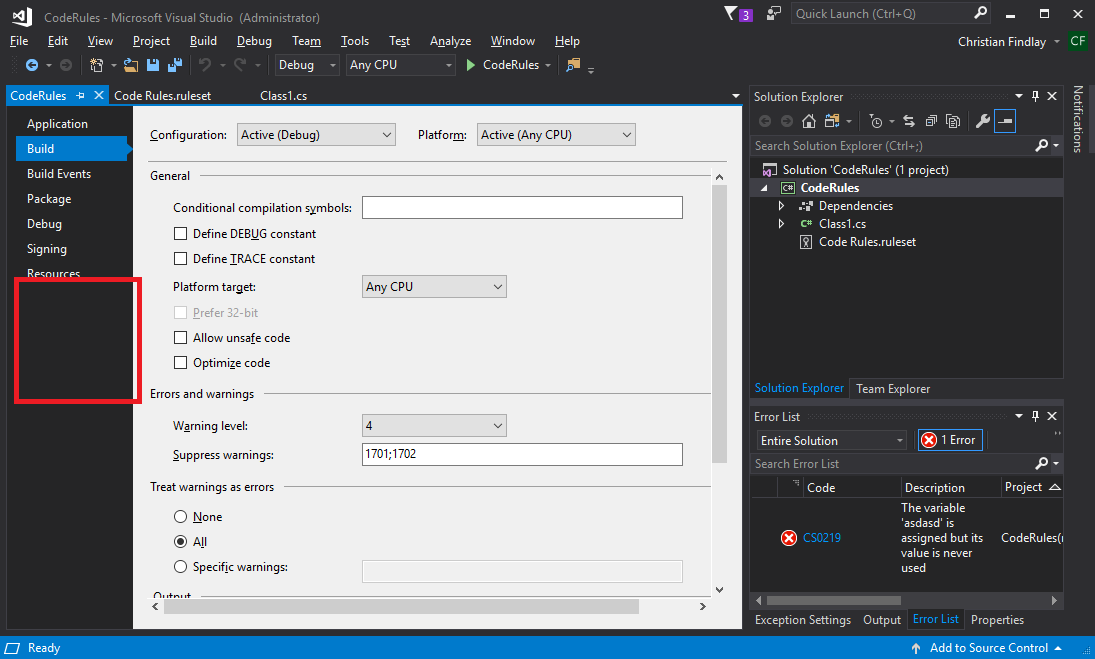Screen dimensions: 1095x659
Task: Toggle Preview Selected Items icon in Solution Explorer
Action: [x=1005, y=121]
